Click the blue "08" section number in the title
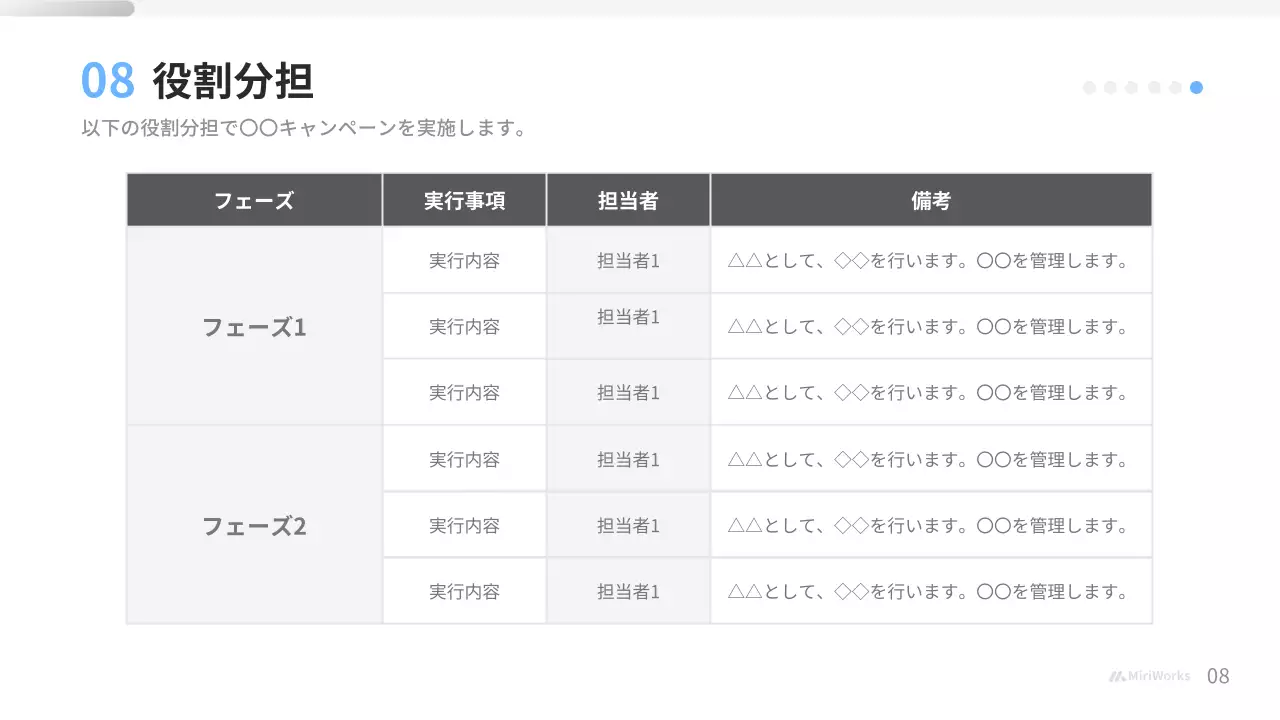1280x720 pixels. point(107,81)
